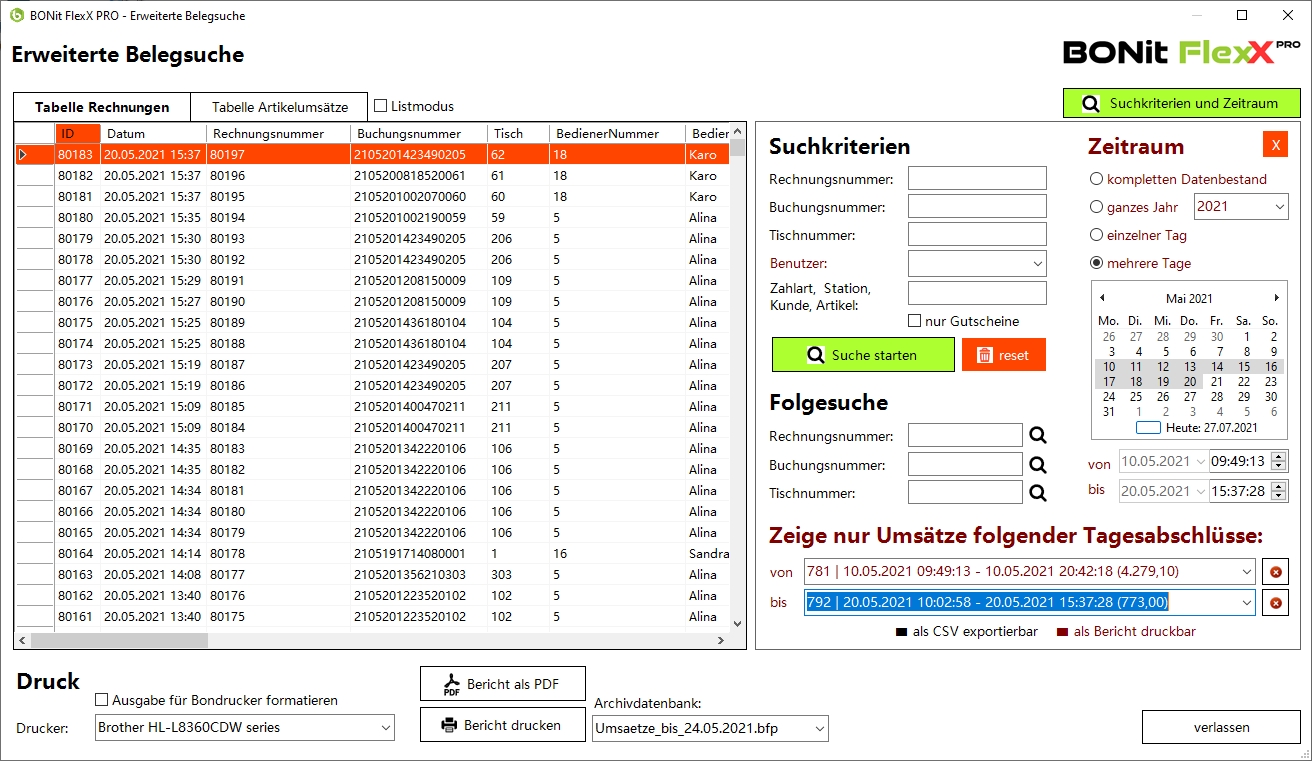Enable 'nur Gutscheine' checkbox

[x=914, y=321]
